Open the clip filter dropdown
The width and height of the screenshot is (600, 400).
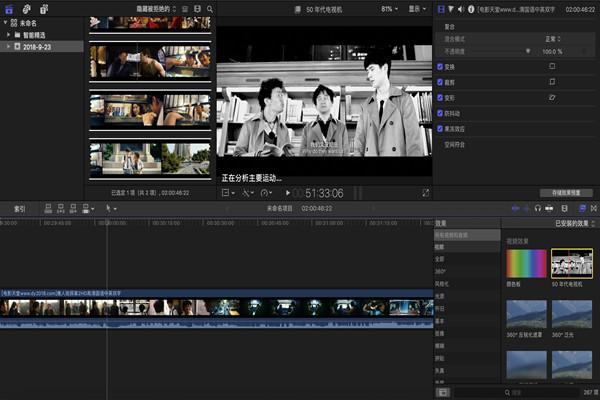pyautogui.click(x=156, y=9)
